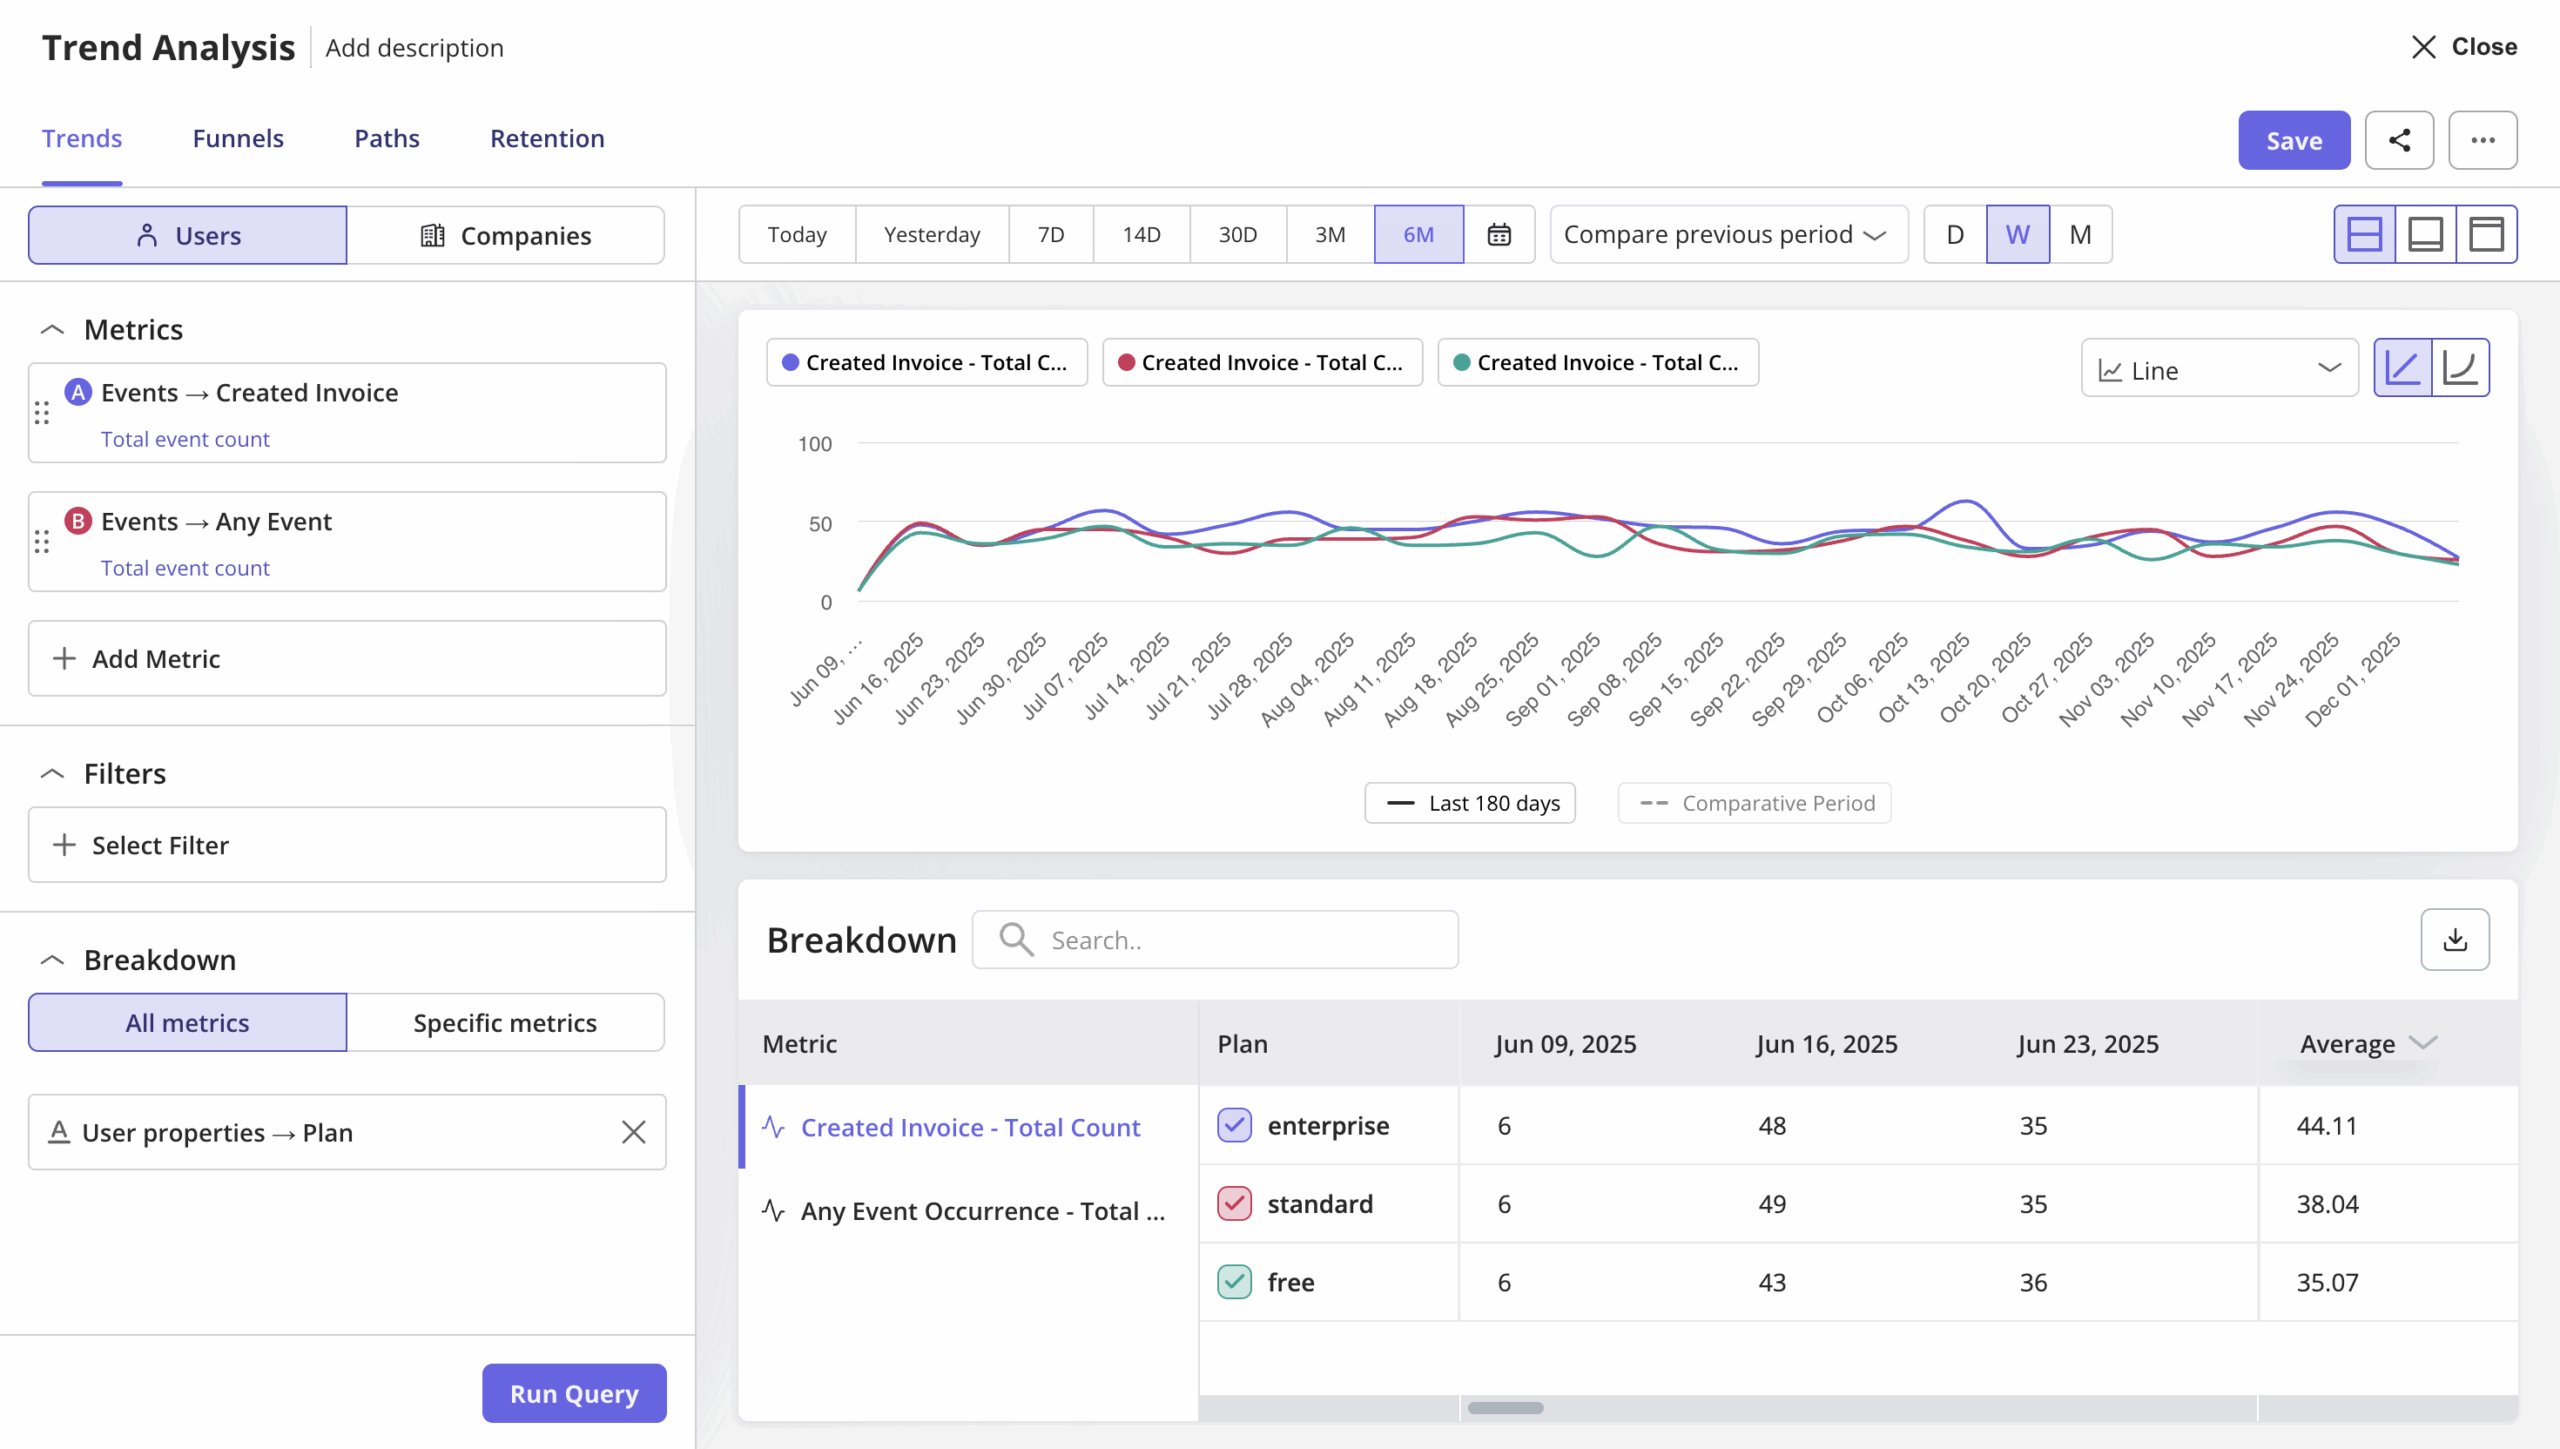The image size is (2560, 1449).
Task: Switch granularity to Monthly
Action: tap(2081, 234)
